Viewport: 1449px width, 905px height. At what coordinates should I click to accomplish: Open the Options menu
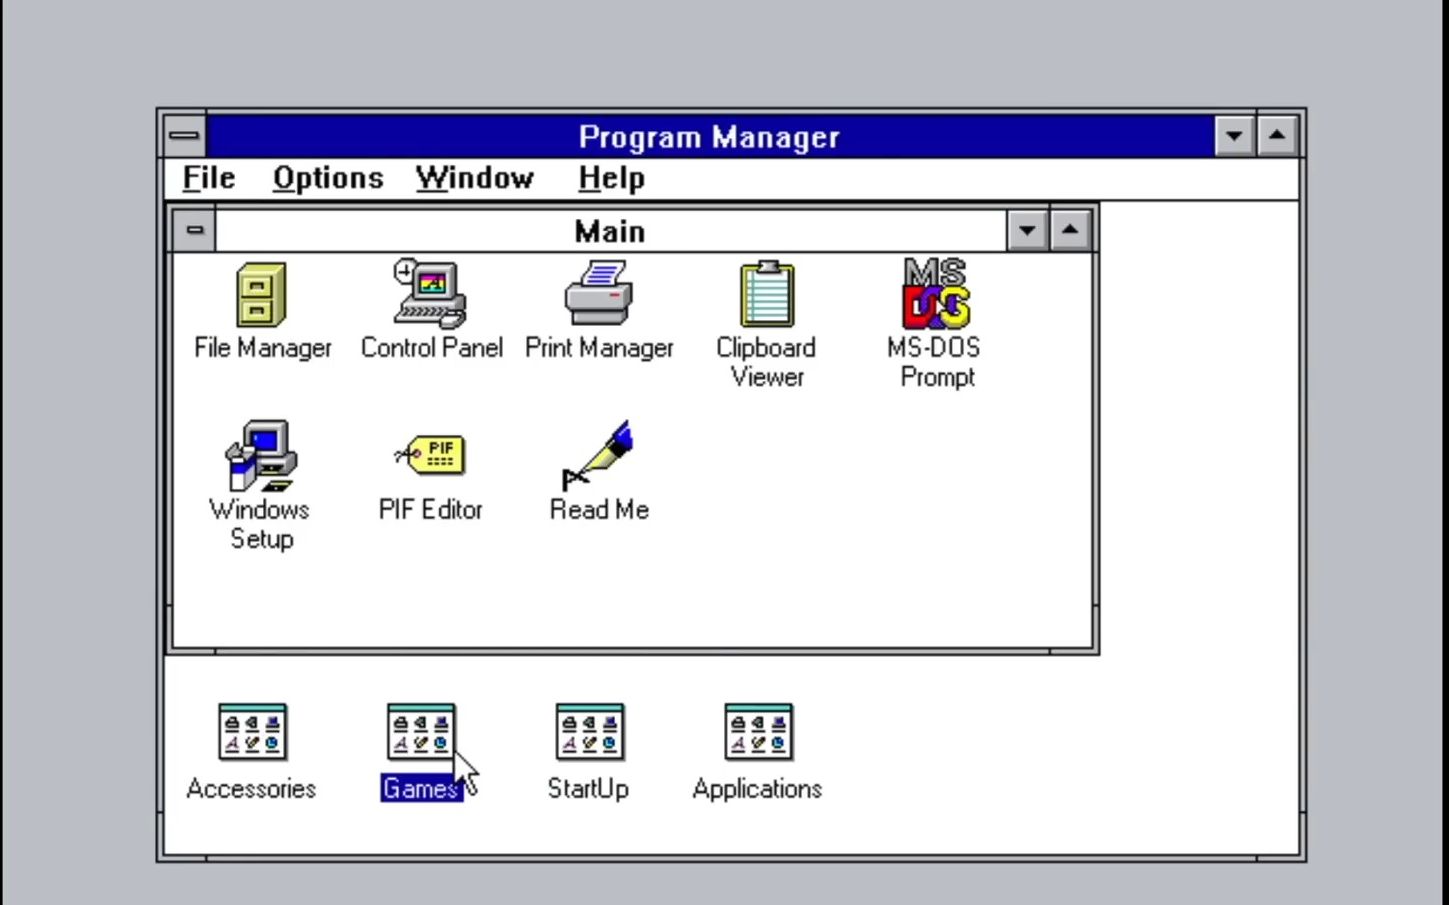pos(328,178)
